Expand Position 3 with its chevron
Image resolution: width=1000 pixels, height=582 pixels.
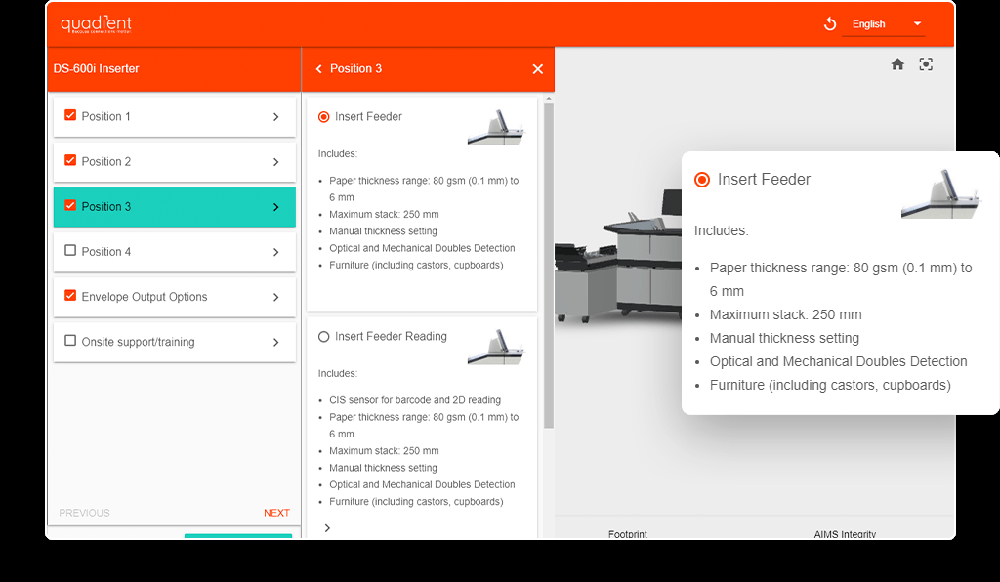click(x=276, y=207)
